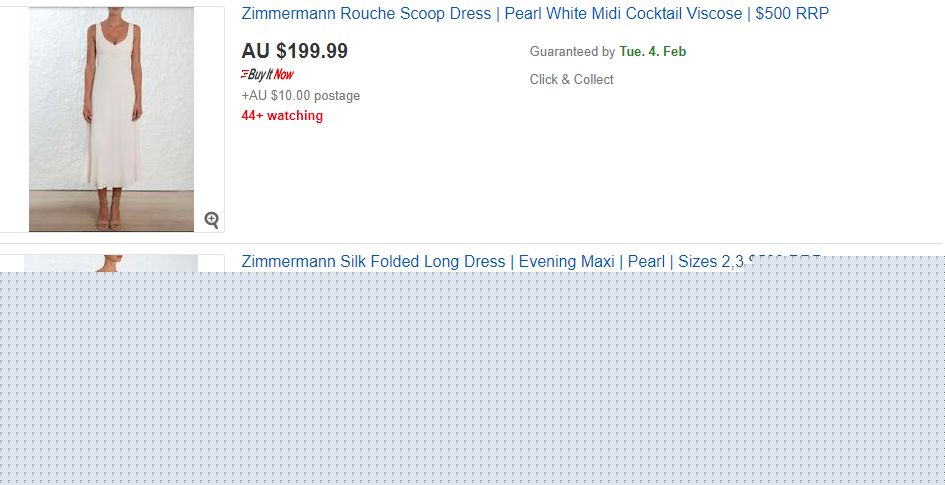Click the "Guaranteed by" delivery label
This screenshot has height=485, width=945.
coord(572,52)
